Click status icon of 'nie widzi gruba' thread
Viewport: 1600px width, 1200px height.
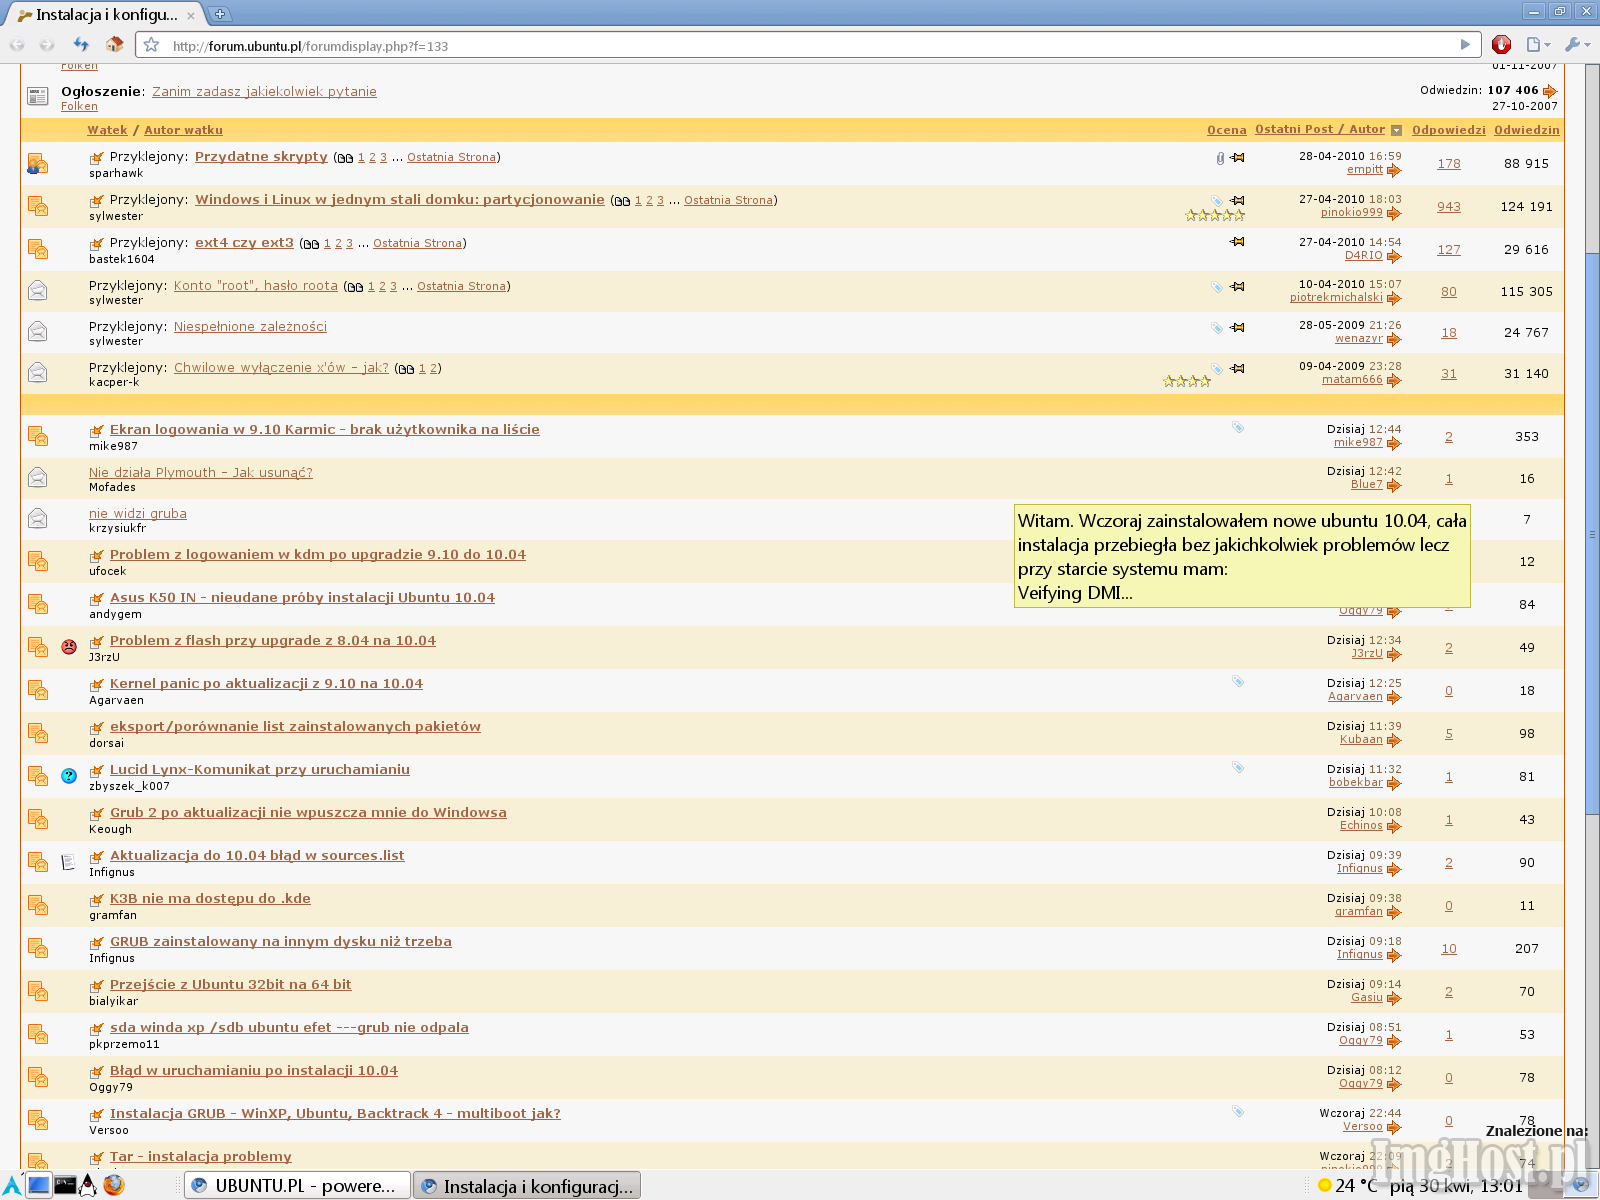pos(38,518)
